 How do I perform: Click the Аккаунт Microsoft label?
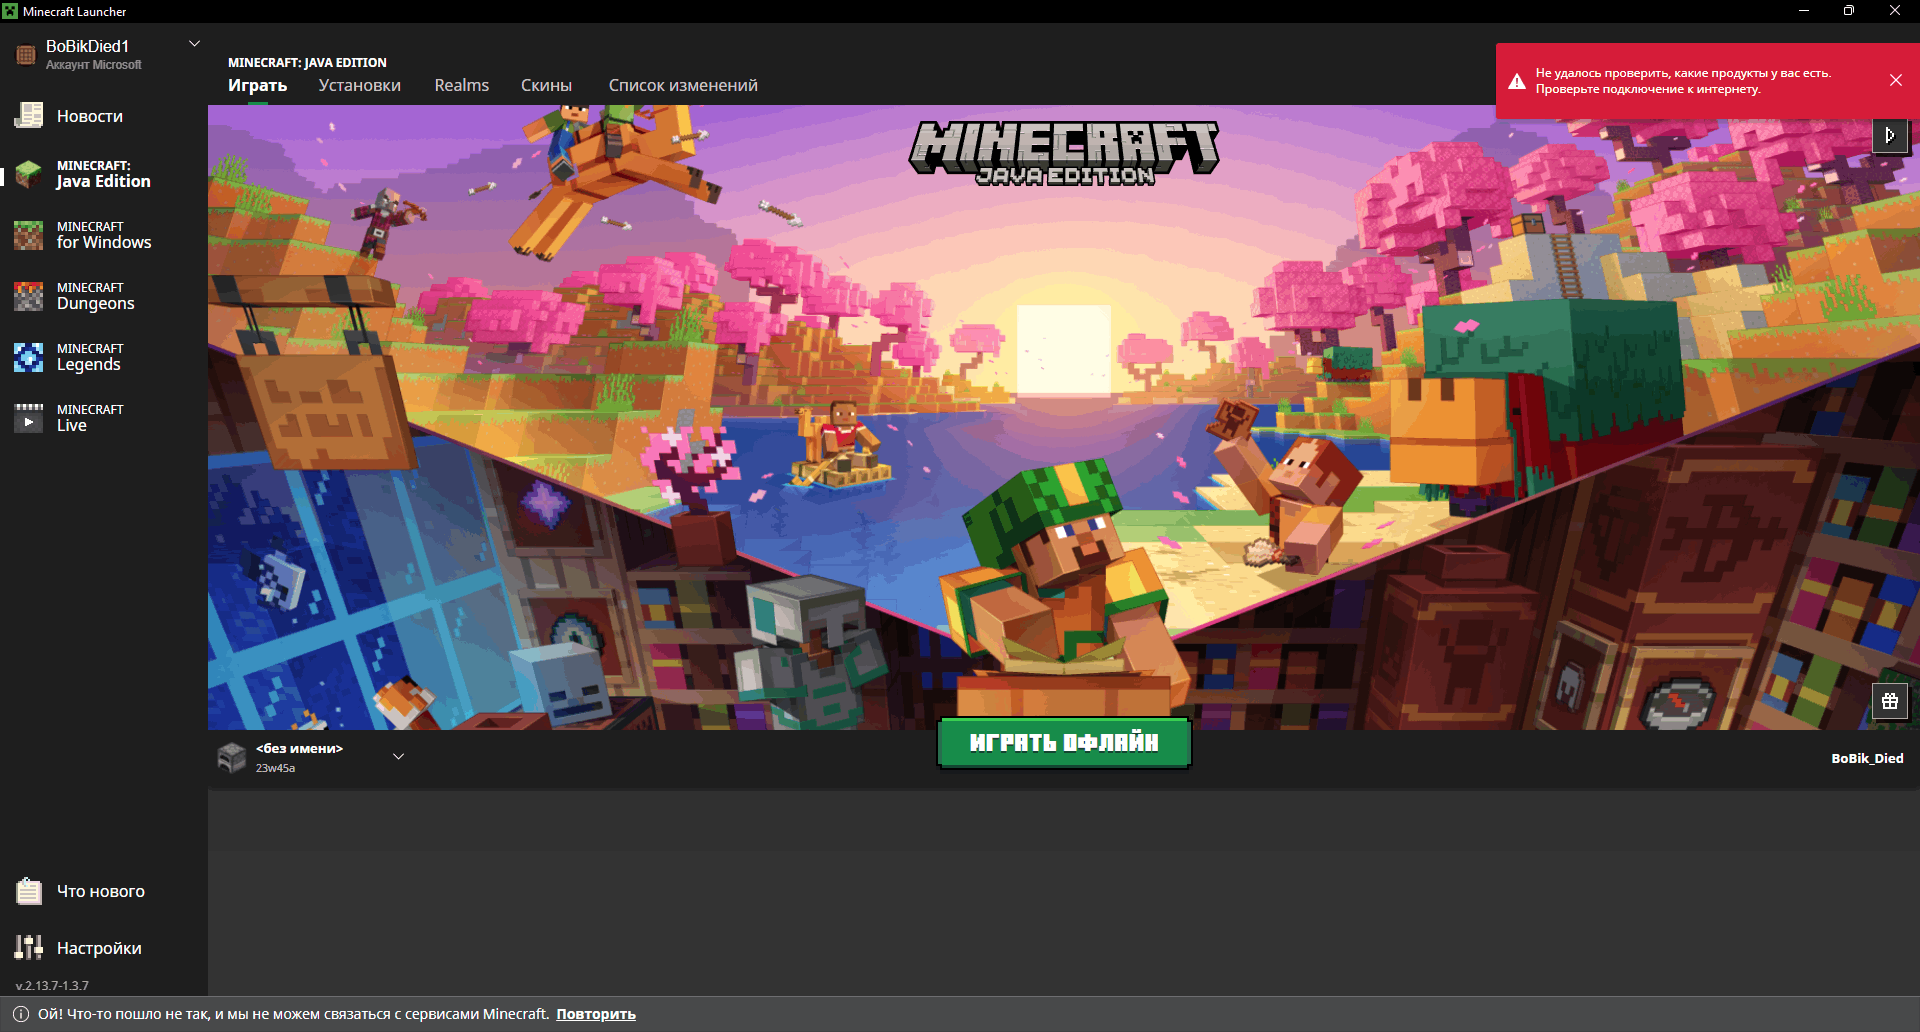[x=94, y=65]
